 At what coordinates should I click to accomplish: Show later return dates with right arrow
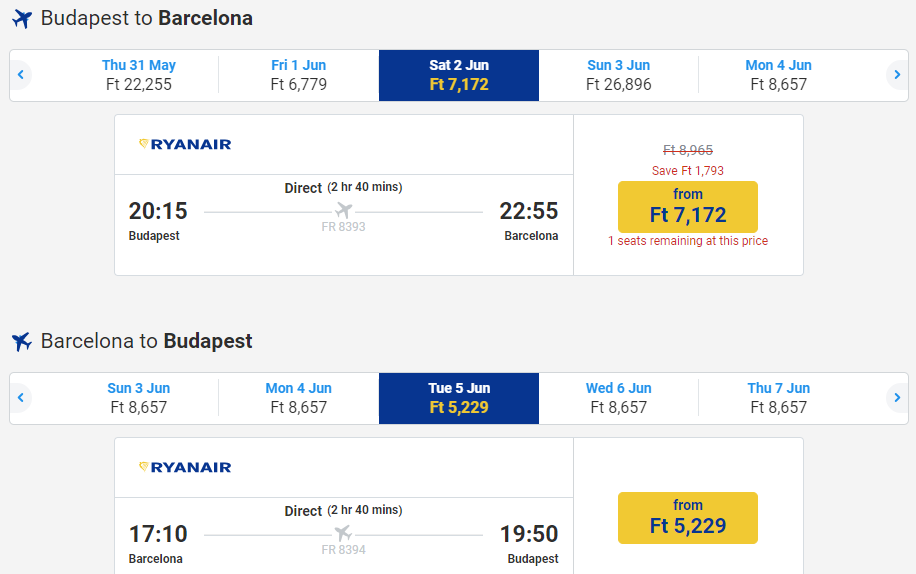click(x=897, y=398)
